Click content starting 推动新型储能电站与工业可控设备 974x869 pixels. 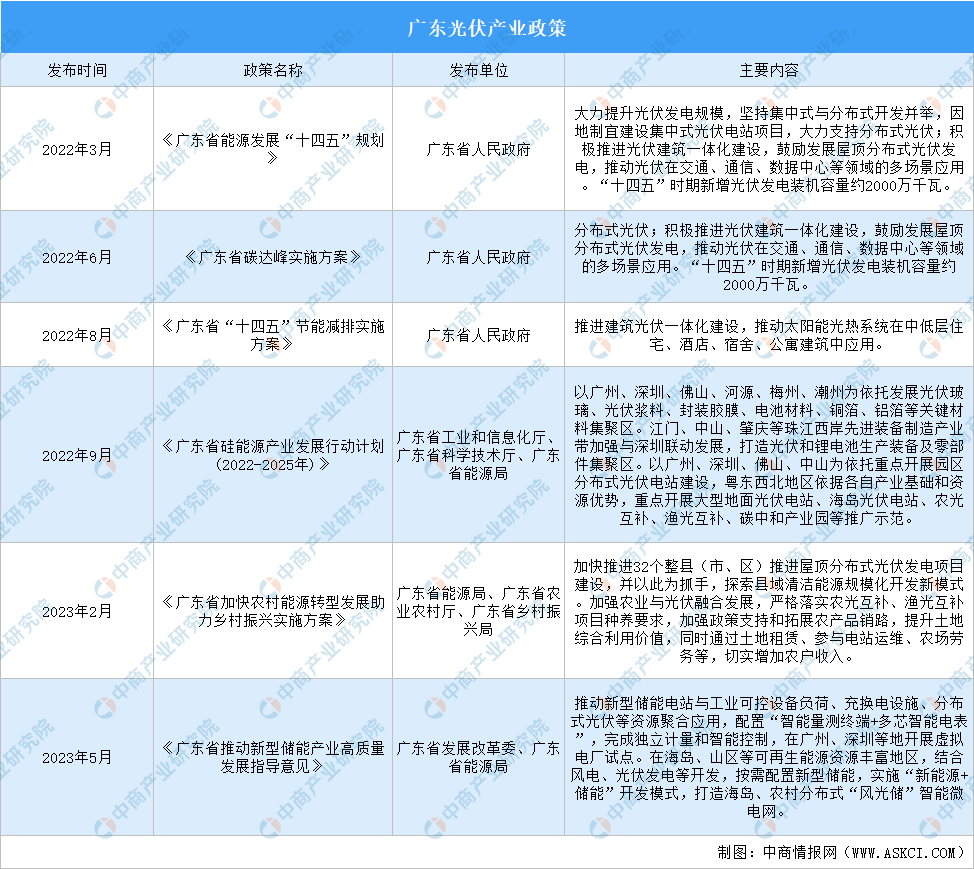click(769, 757)
